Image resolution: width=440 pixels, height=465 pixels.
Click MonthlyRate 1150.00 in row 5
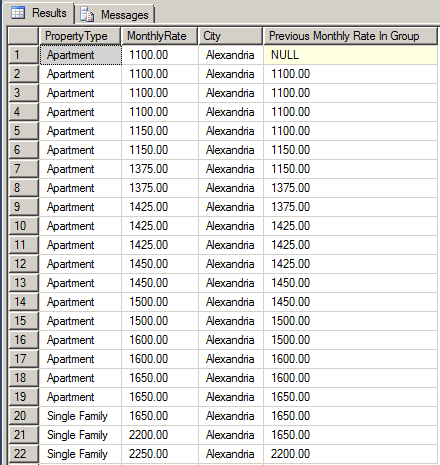coord(160,131)
